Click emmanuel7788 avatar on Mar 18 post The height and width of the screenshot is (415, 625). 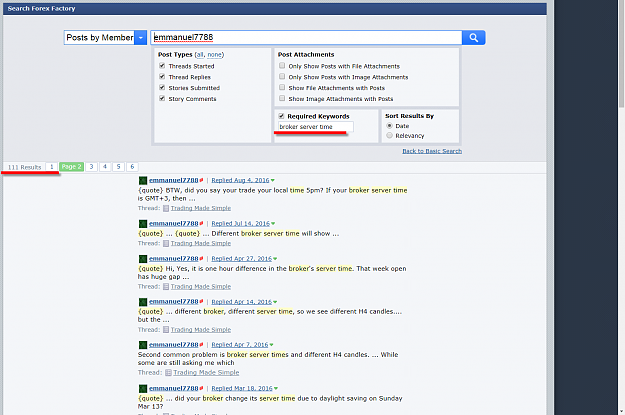[143, 388]
